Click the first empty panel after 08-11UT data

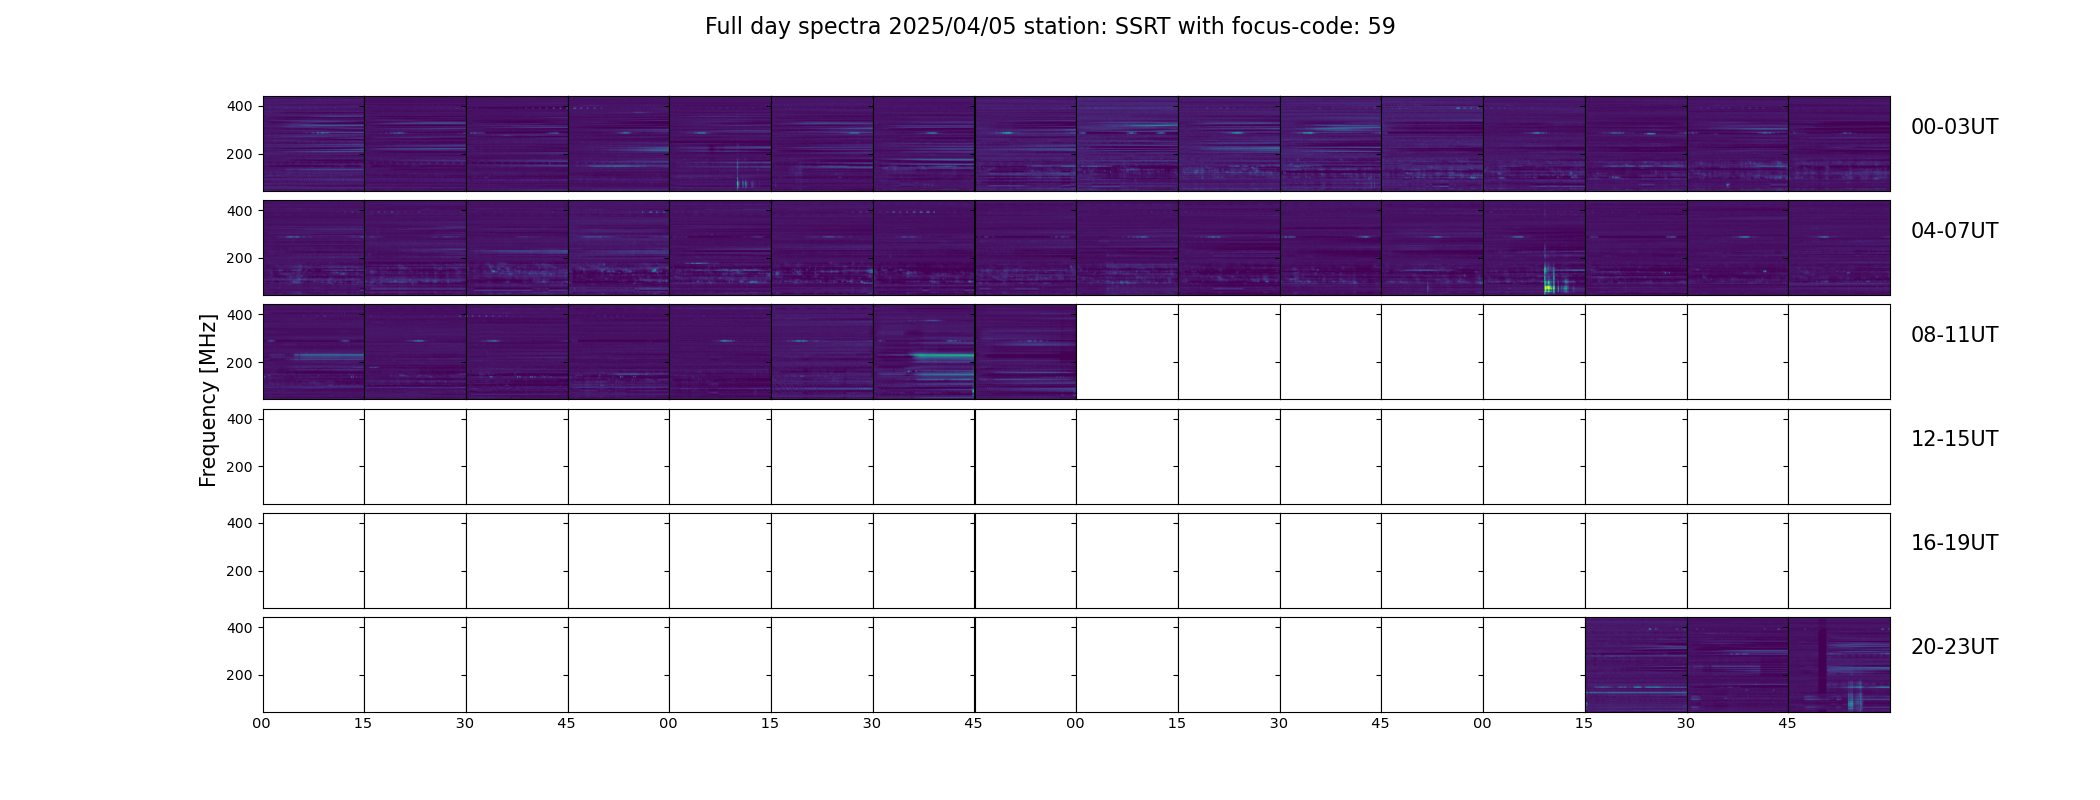(x=1127, y=352)
